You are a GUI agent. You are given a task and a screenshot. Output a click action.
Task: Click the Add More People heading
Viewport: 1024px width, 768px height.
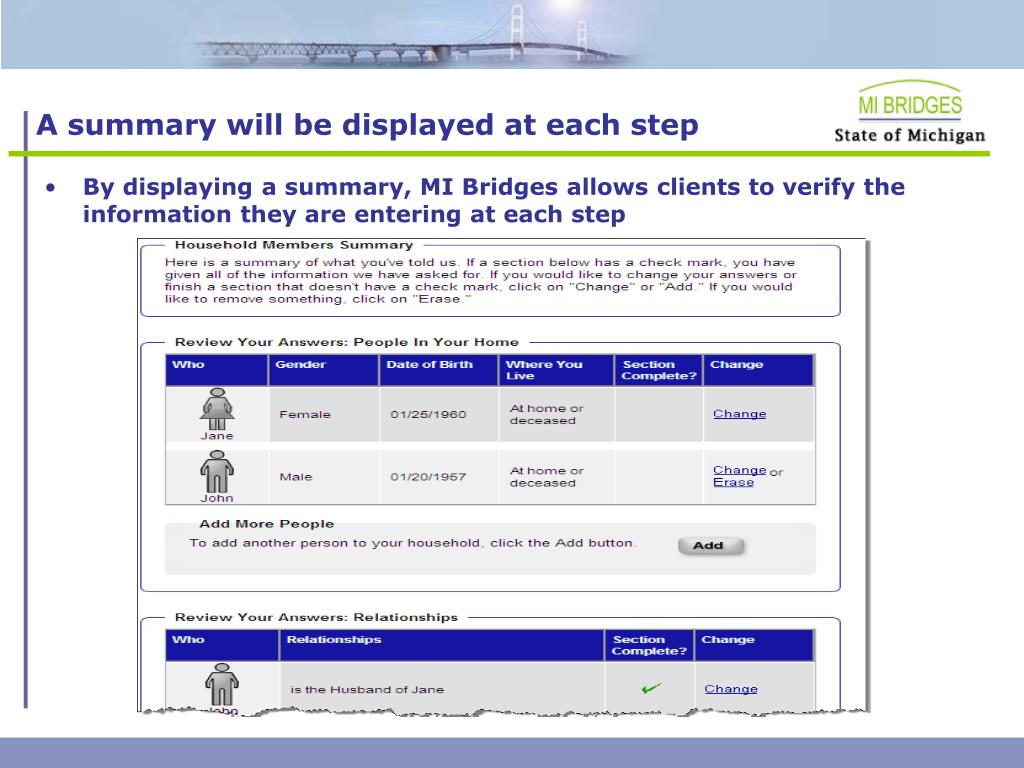click(x=266, y=524)
